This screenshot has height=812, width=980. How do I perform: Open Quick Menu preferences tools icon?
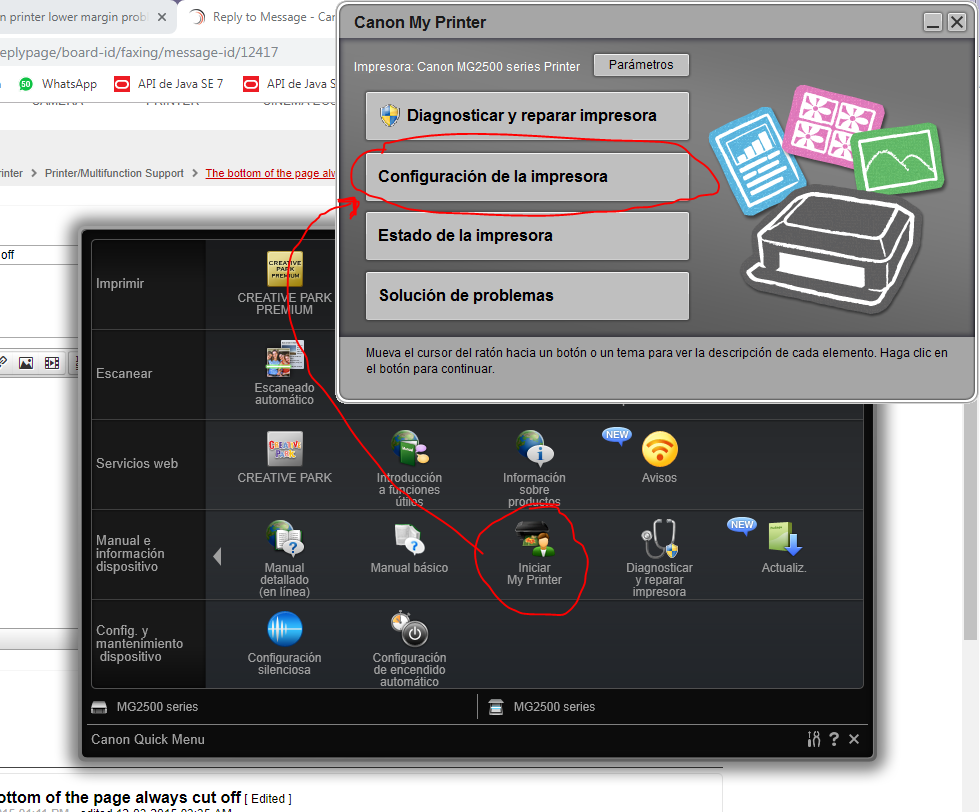tap(814, 739)
